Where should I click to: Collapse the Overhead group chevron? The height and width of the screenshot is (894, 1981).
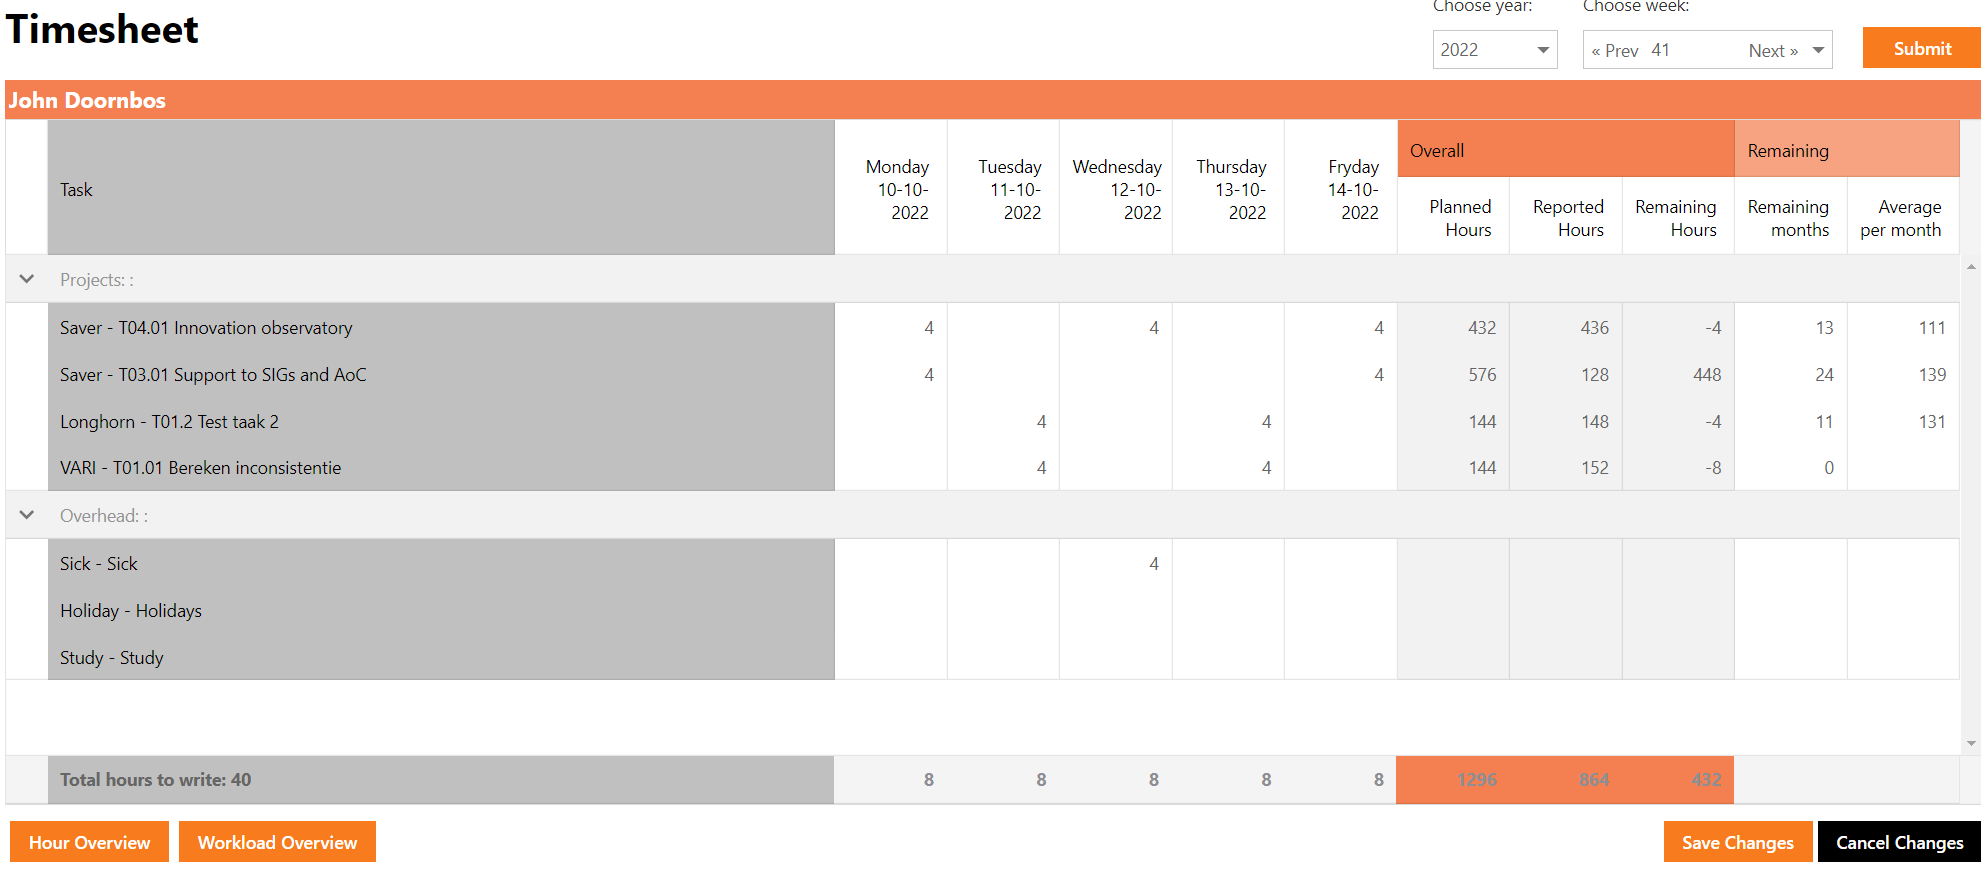click(x=27, y=515)
